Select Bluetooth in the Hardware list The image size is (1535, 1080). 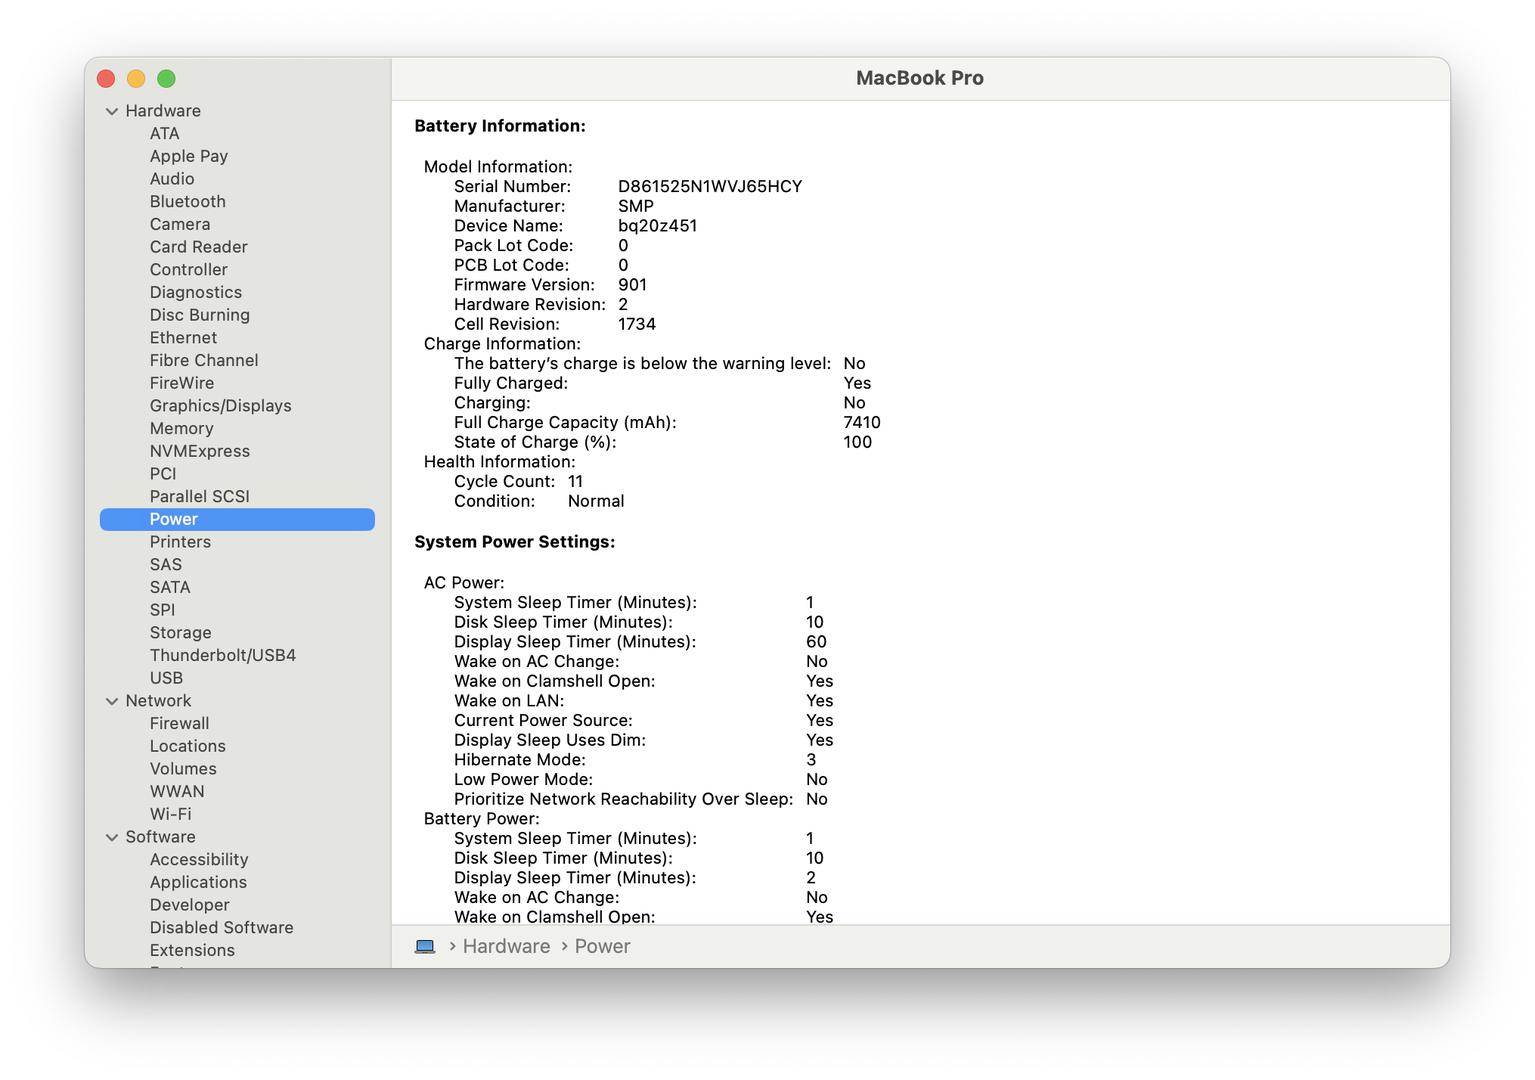click(x=187, y=201)
